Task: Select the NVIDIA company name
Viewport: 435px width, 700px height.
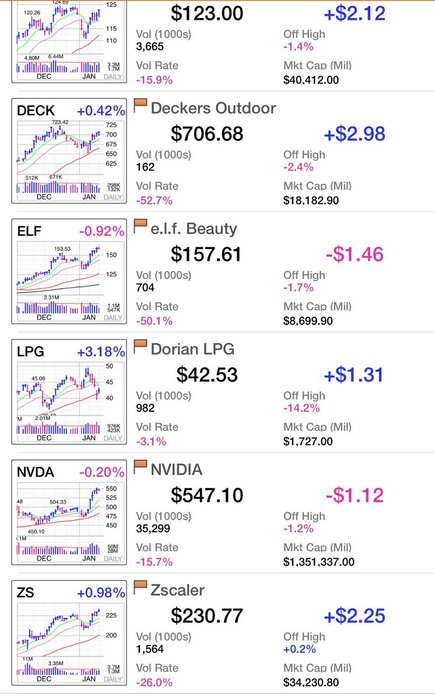Action: pyautogui.click(x=176, y=470)
